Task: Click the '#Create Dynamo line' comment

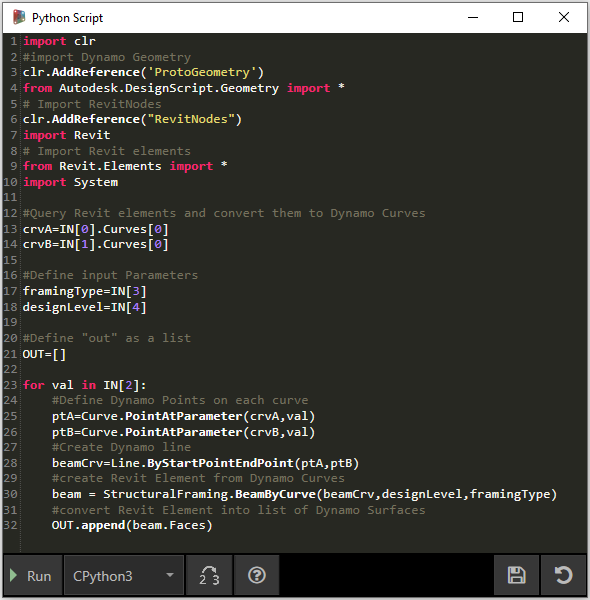Action: (x=121, y=447)
